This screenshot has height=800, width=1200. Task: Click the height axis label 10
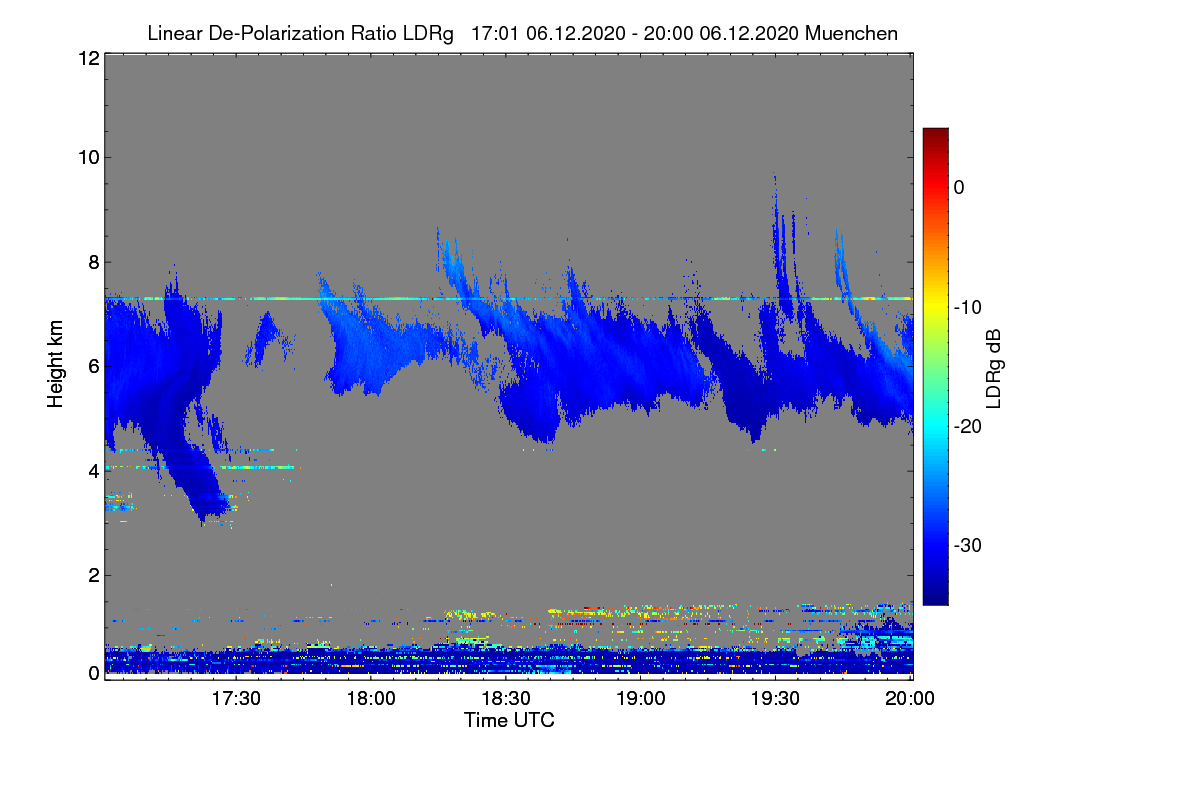87,157
